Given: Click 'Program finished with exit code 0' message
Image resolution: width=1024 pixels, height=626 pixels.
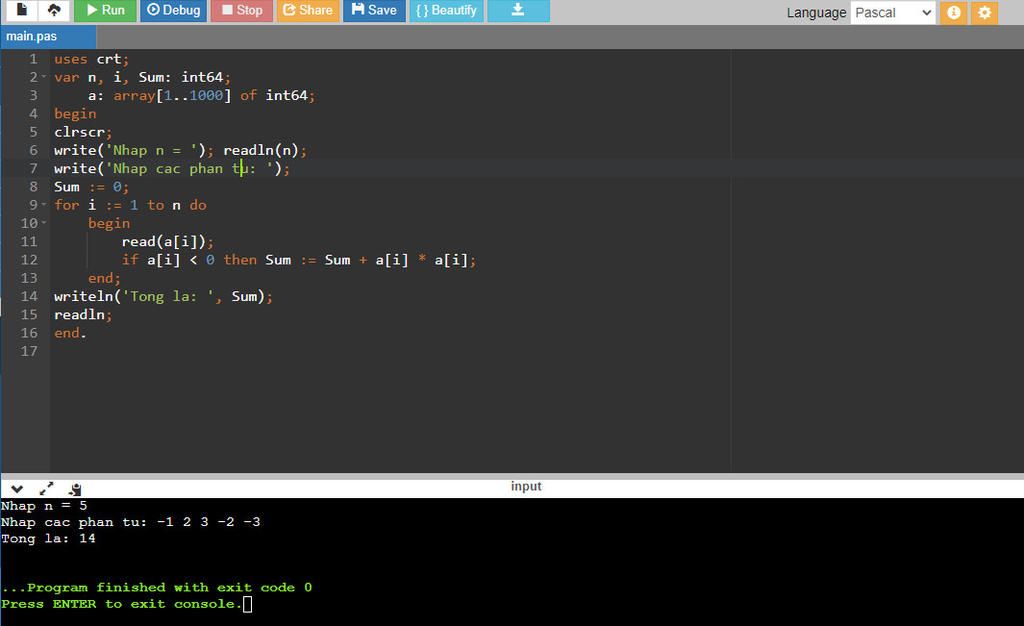Looking at the screenshot, I should (157, 587).
